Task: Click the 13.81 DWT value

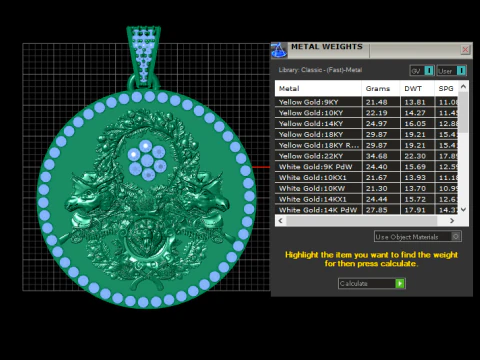Action: point(415,102)
